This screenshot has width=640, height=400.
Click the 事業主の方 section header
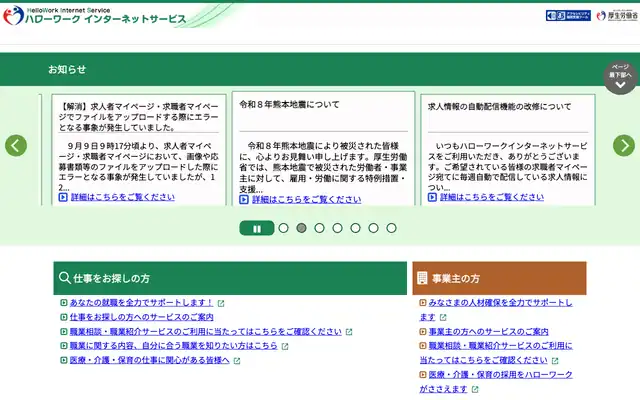pos(499,278)
